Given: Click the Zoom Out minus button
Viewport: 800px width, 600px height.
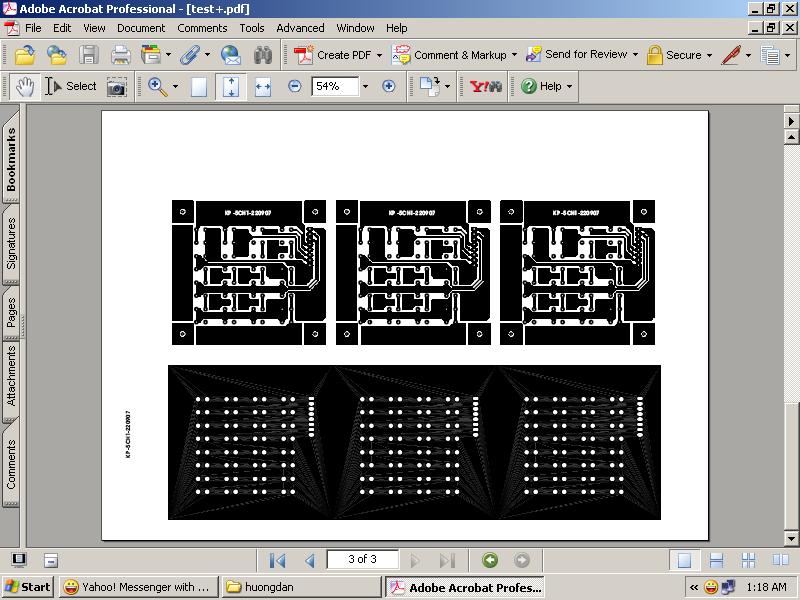Looking at the screenshot, I should (294, 86).
